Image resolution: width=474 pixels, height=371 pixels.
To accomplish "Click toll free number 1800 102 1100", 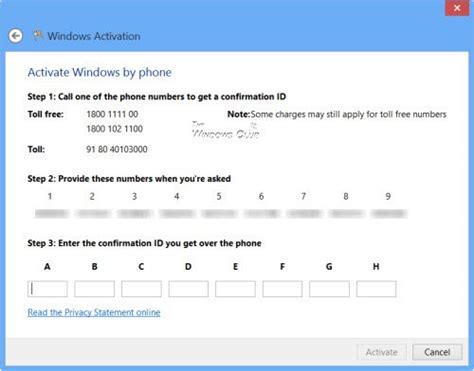I will 115,129.
